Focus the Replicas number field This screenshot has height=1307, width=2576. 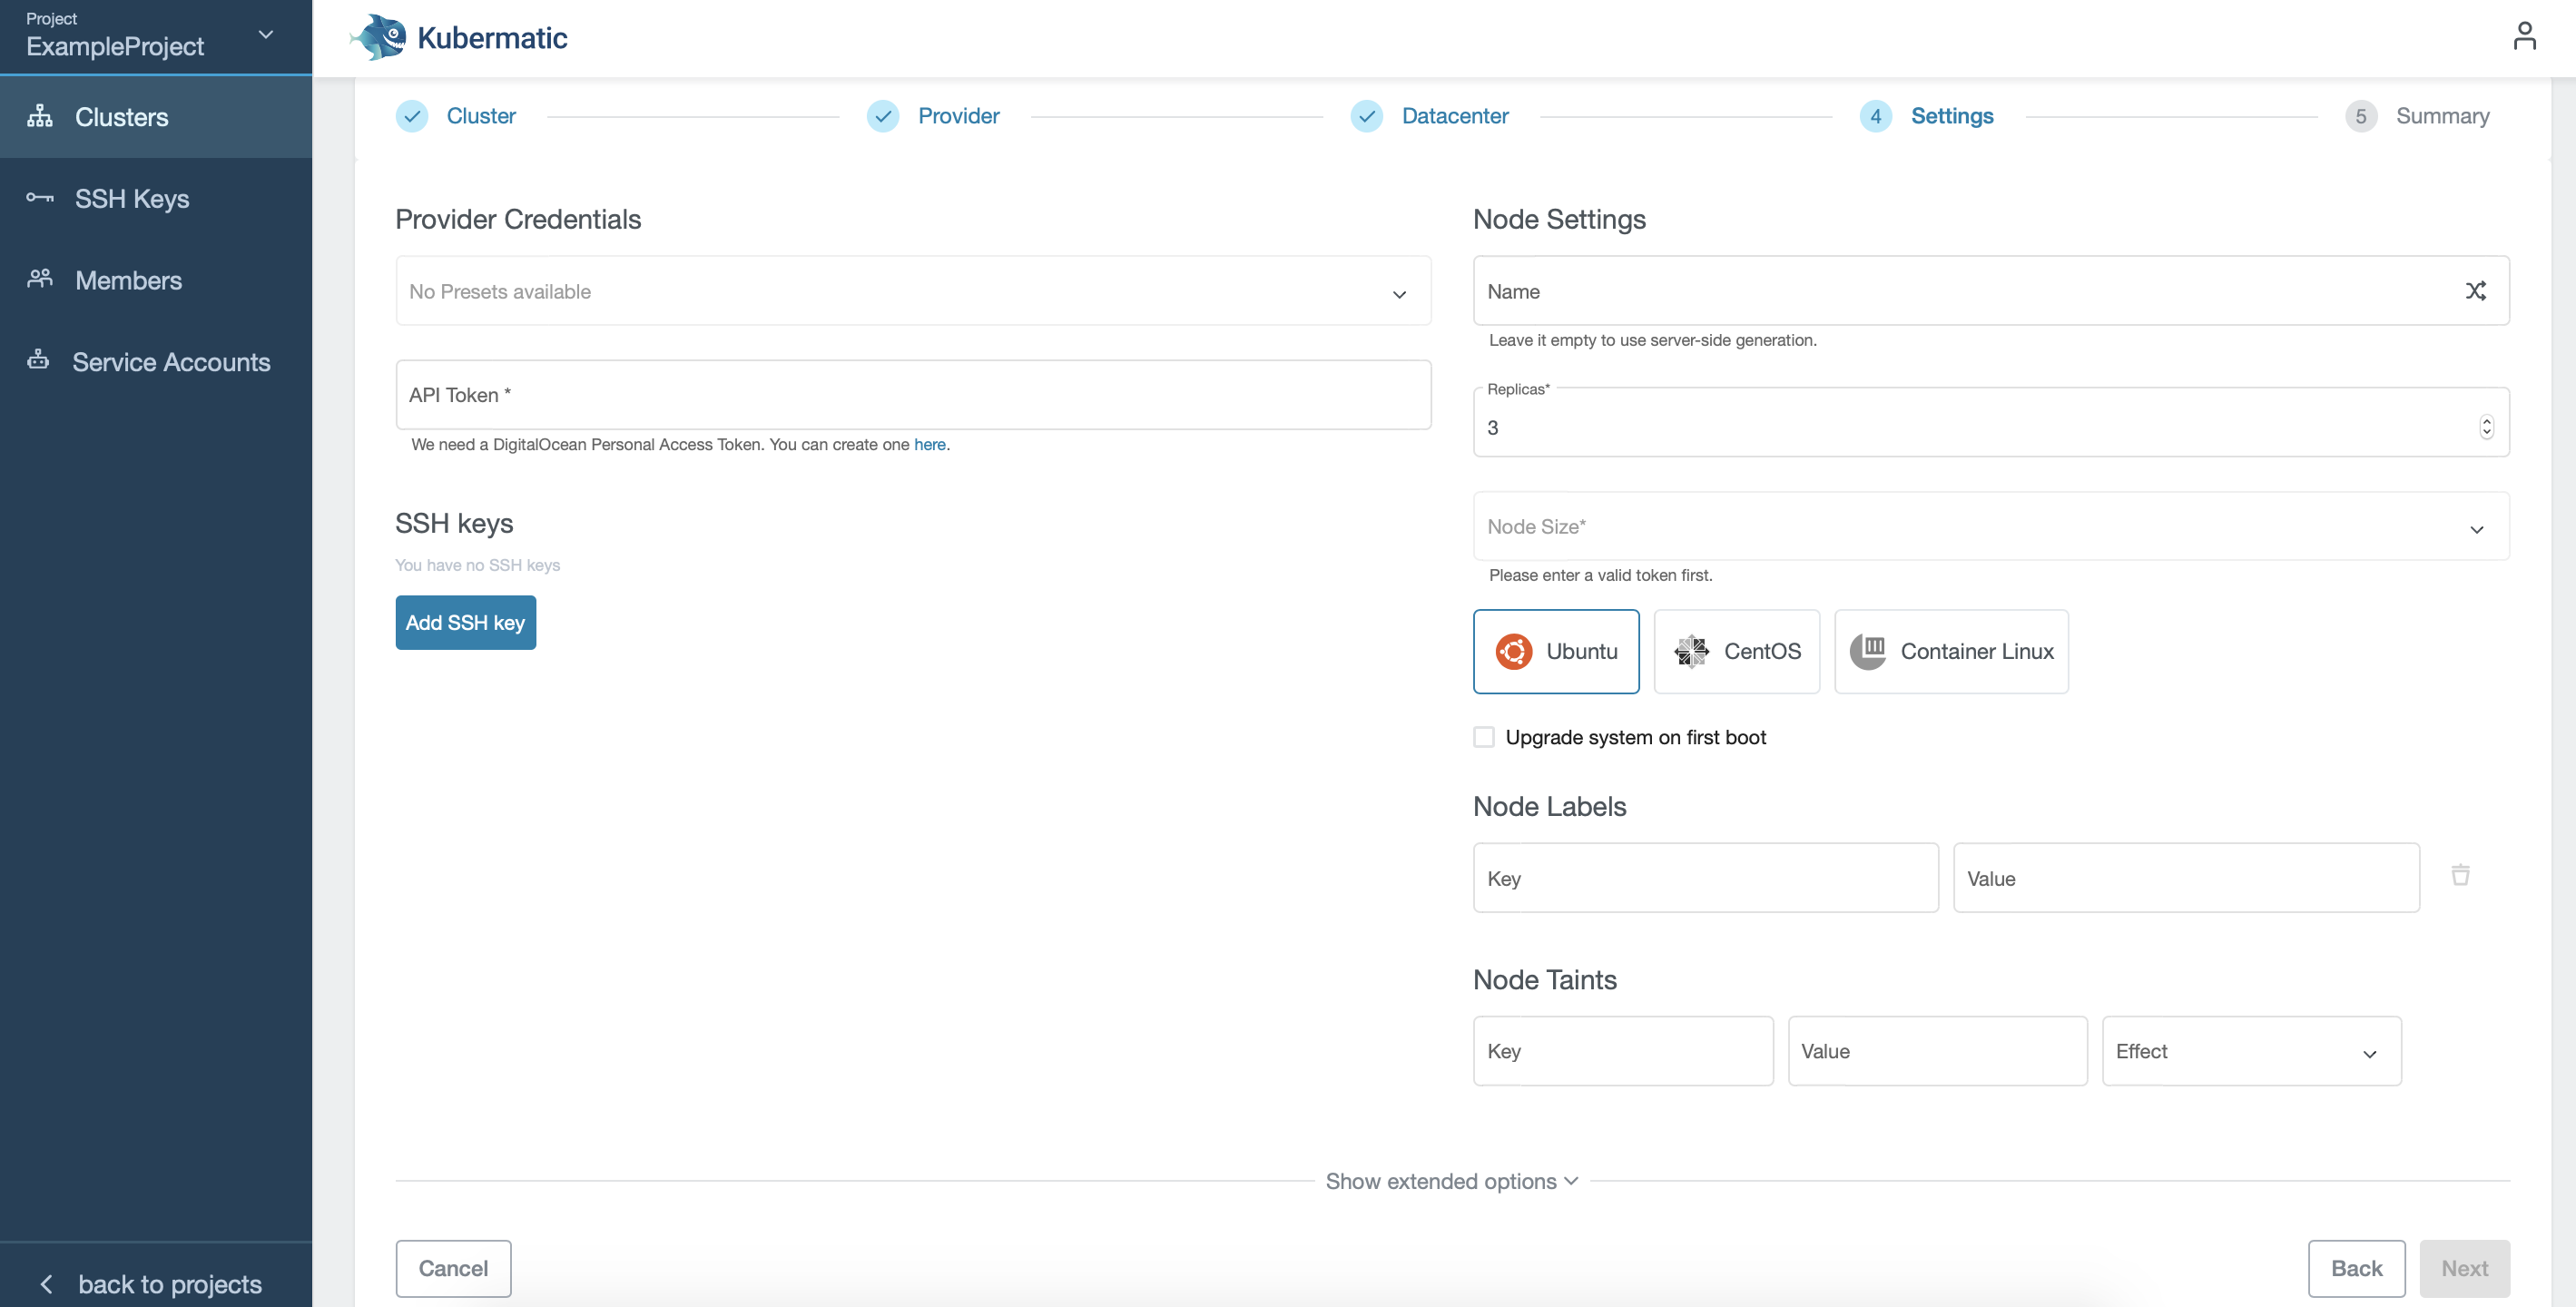coord(1991,423)
